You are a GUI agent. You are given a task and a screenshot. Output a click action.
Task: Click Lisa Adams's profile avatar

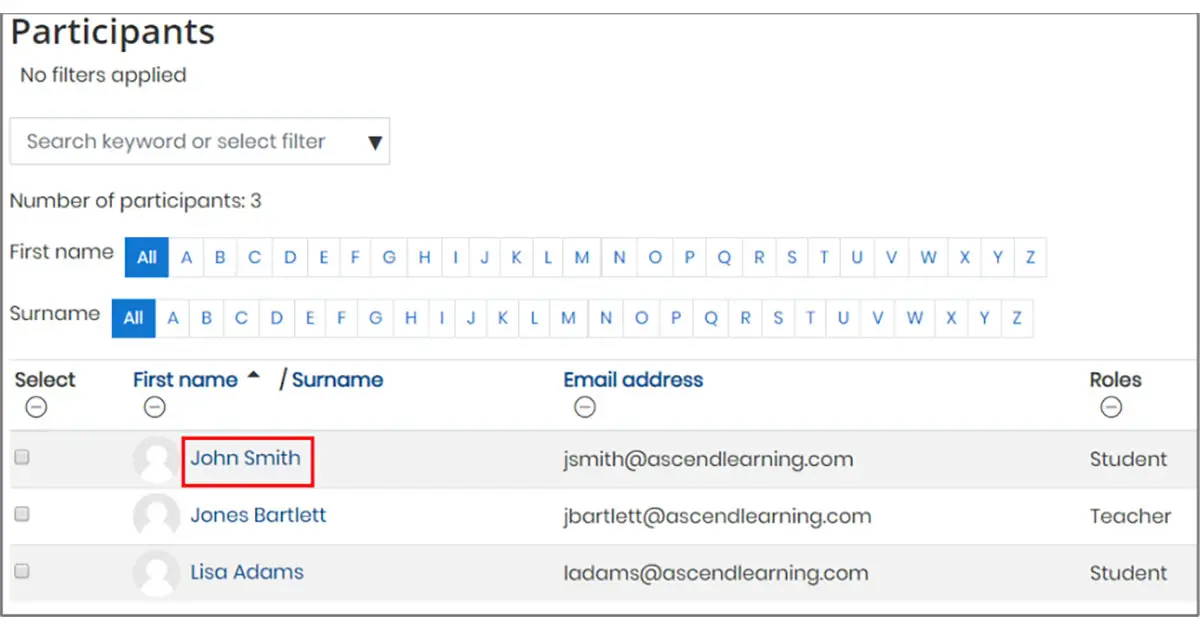pos(156,572)
